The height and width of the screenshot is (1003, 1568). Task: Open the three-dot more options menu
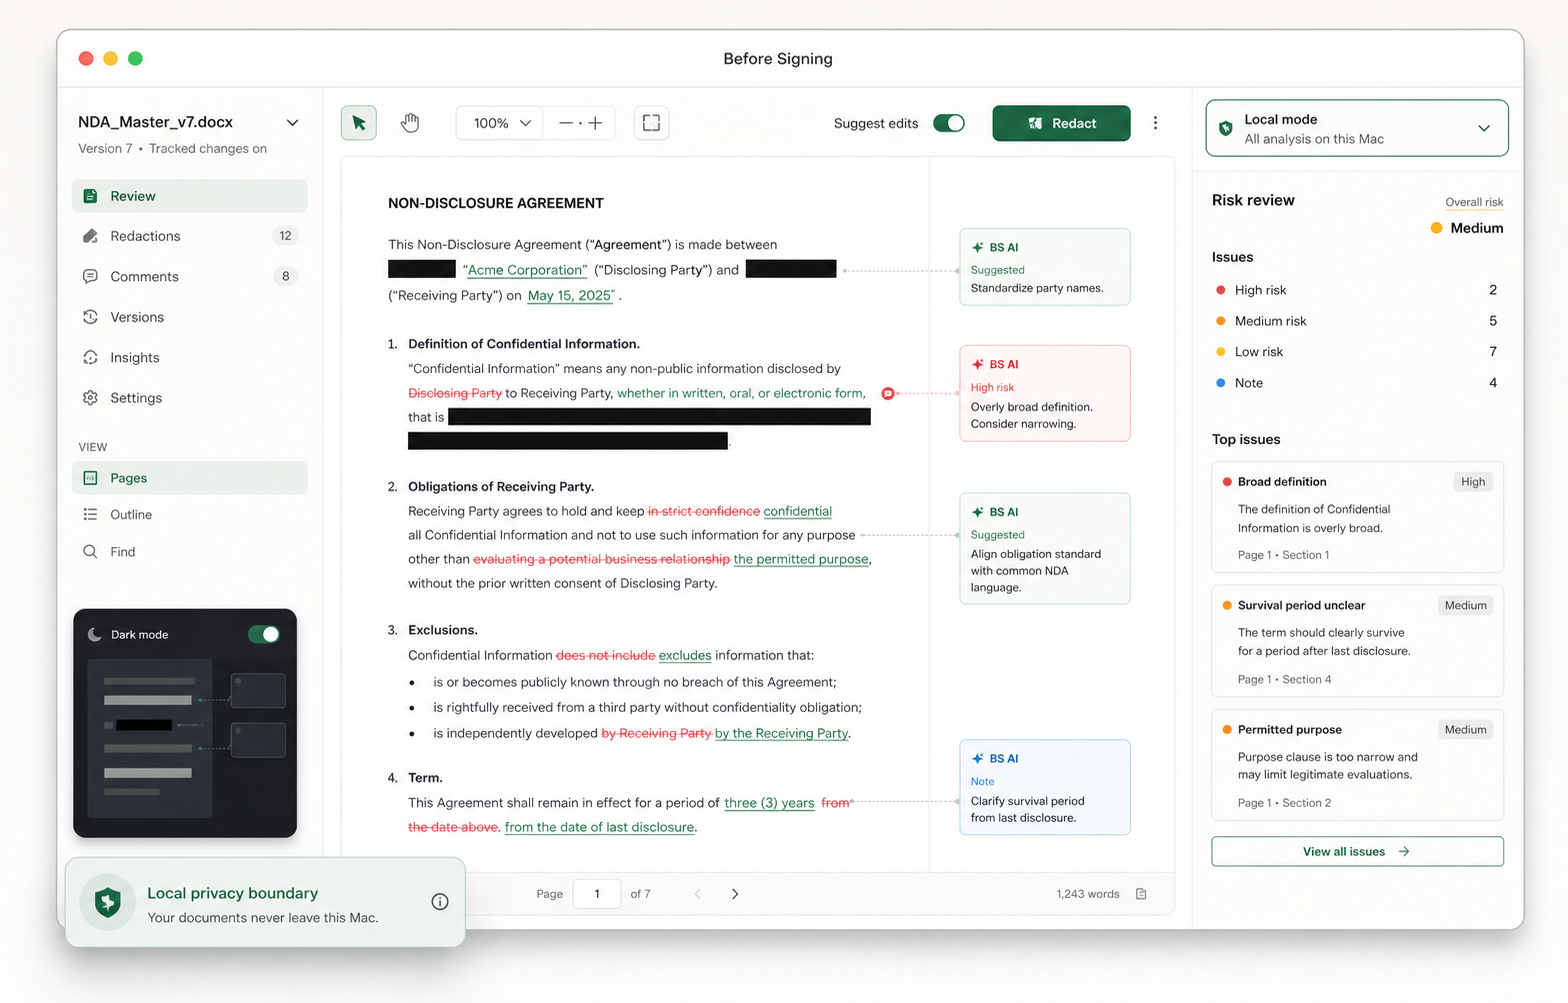(1155, 123)
